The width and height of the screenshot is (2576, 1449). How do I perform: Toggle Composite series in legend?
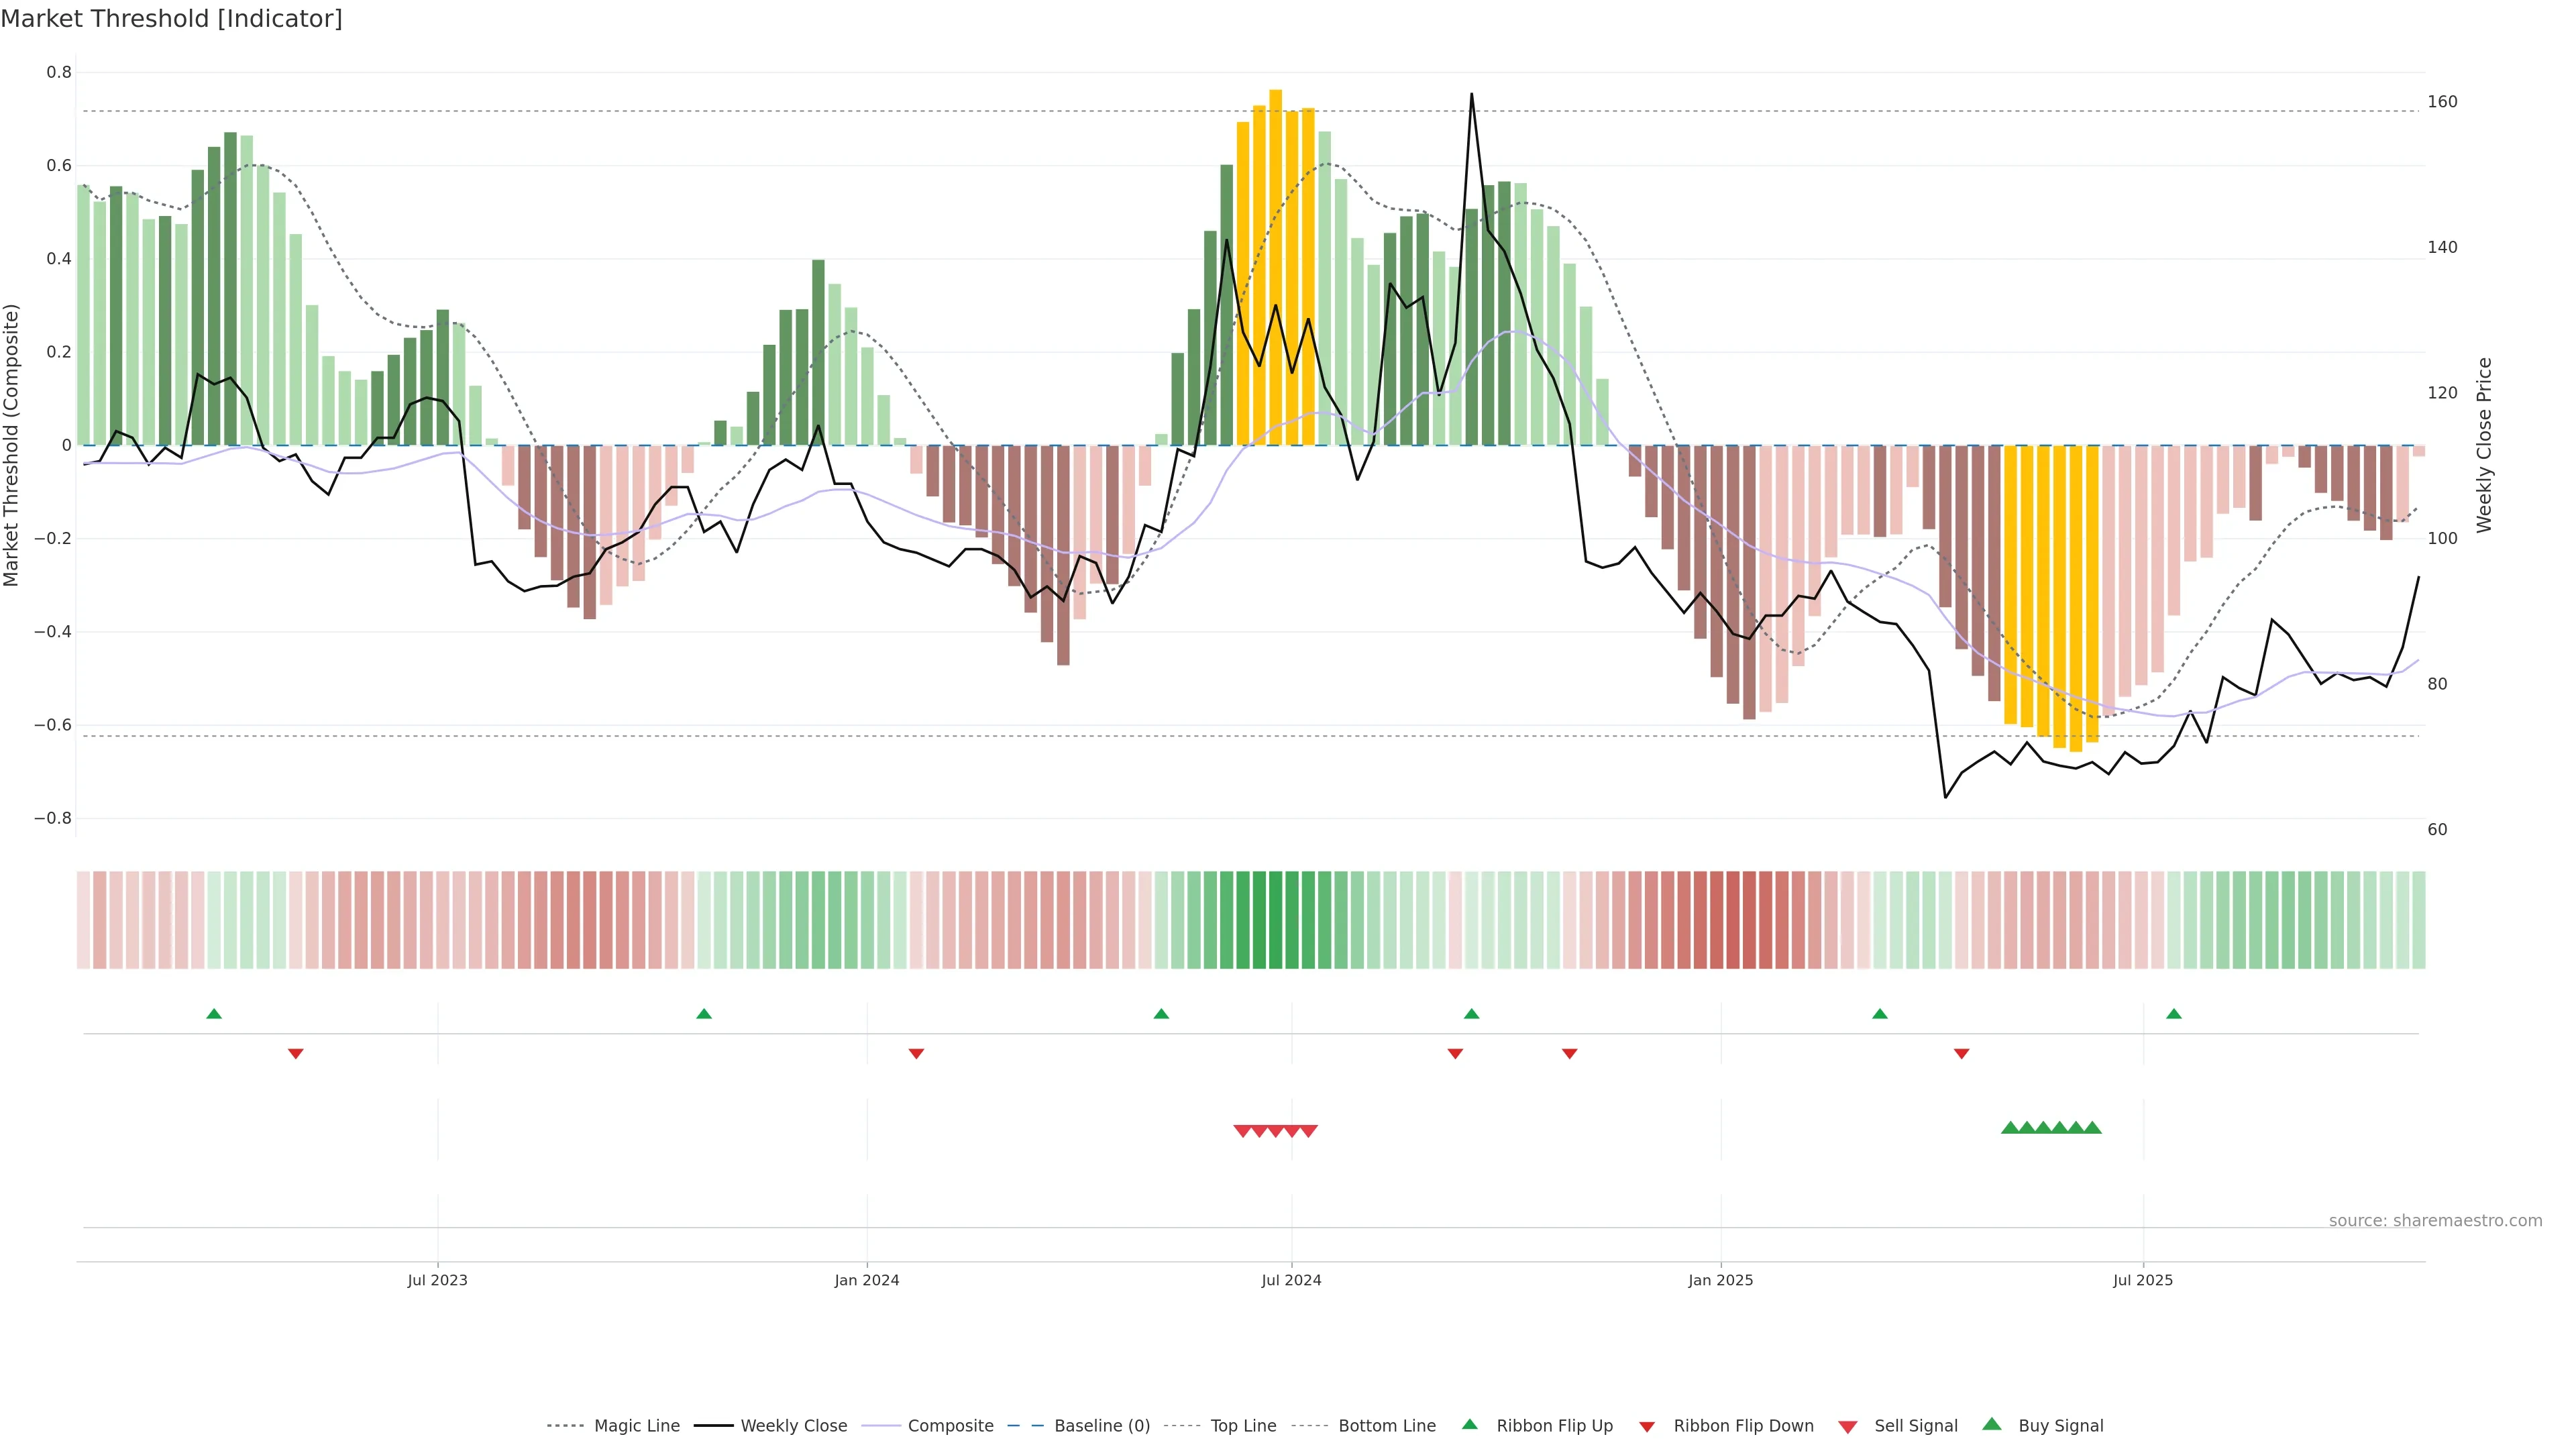[950, 1426]
